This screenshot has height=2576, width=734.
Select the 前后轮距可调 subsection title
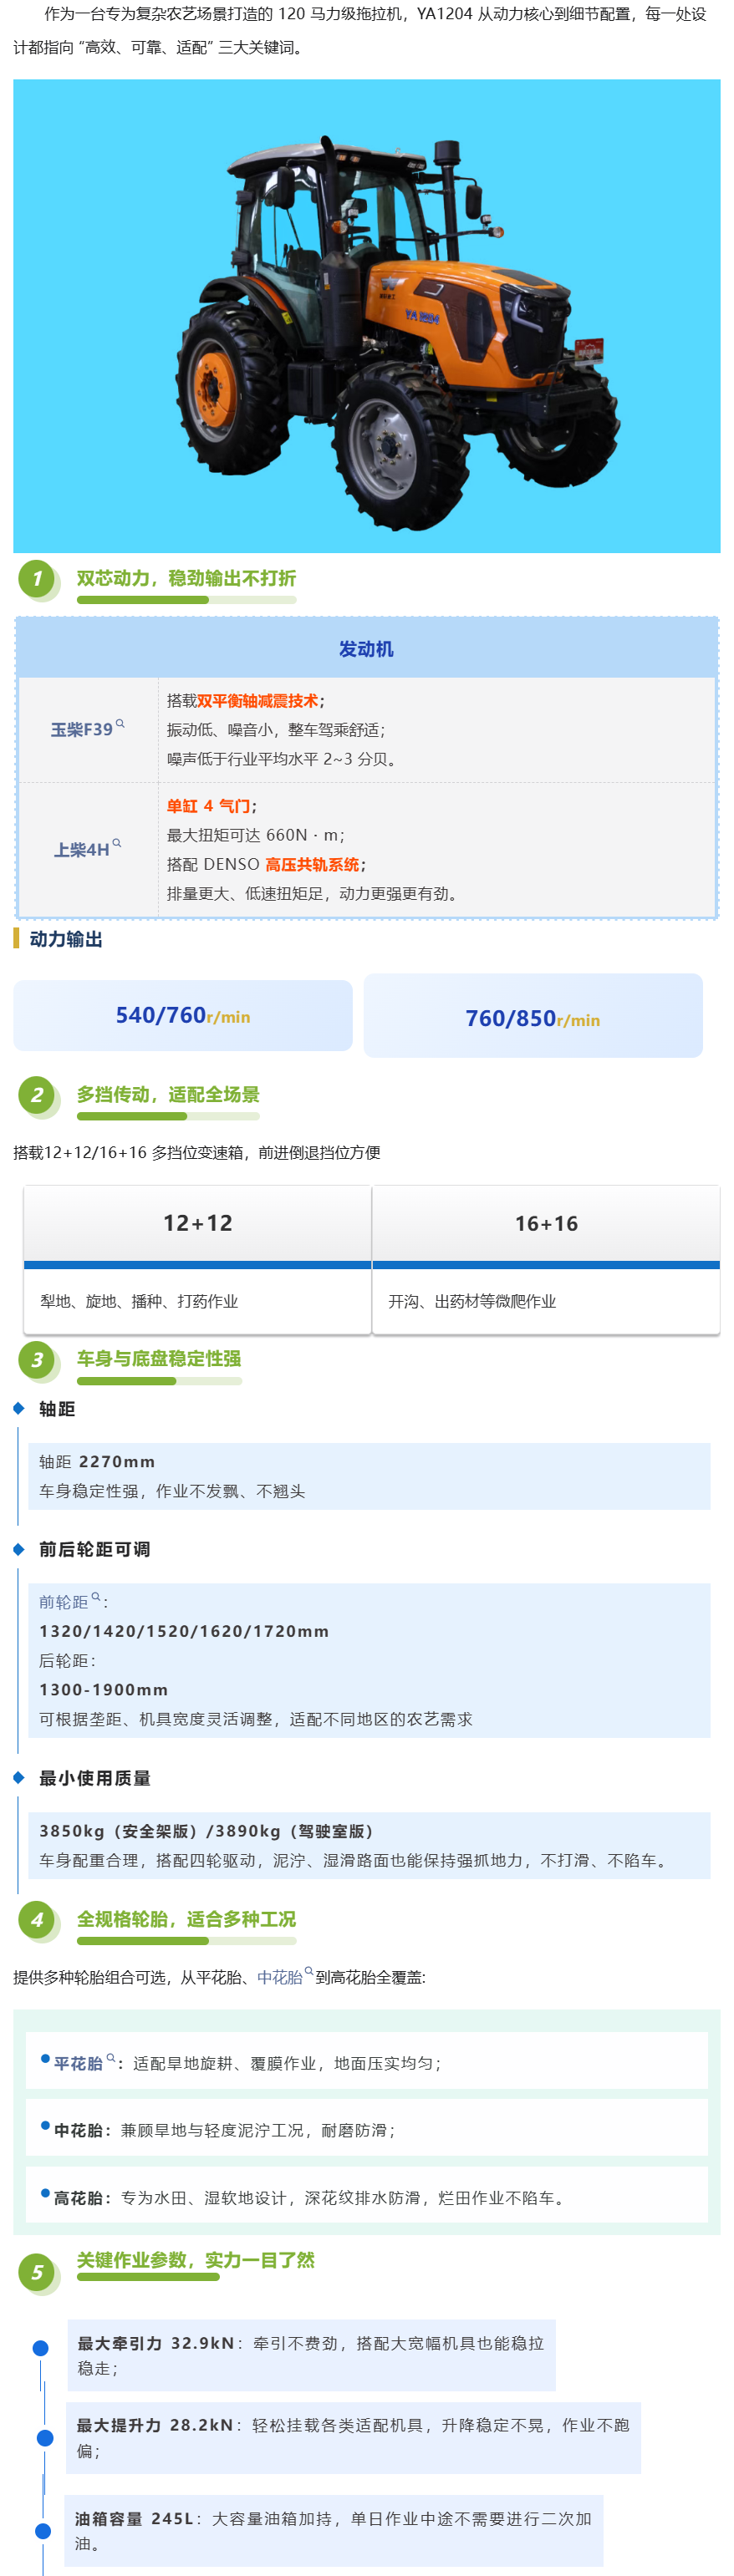(x=95, y=1548)
